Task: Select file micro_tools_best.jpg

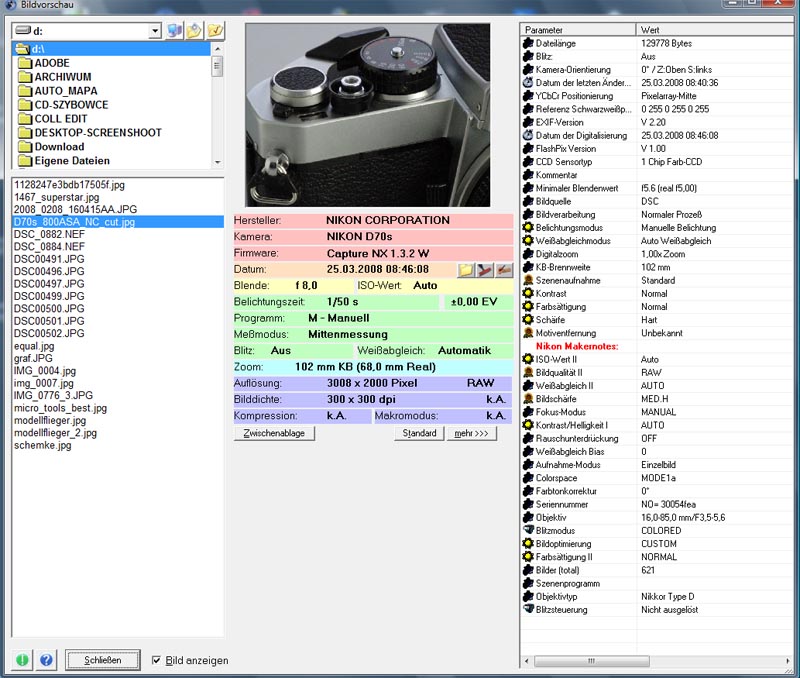Action: point(61,408)
